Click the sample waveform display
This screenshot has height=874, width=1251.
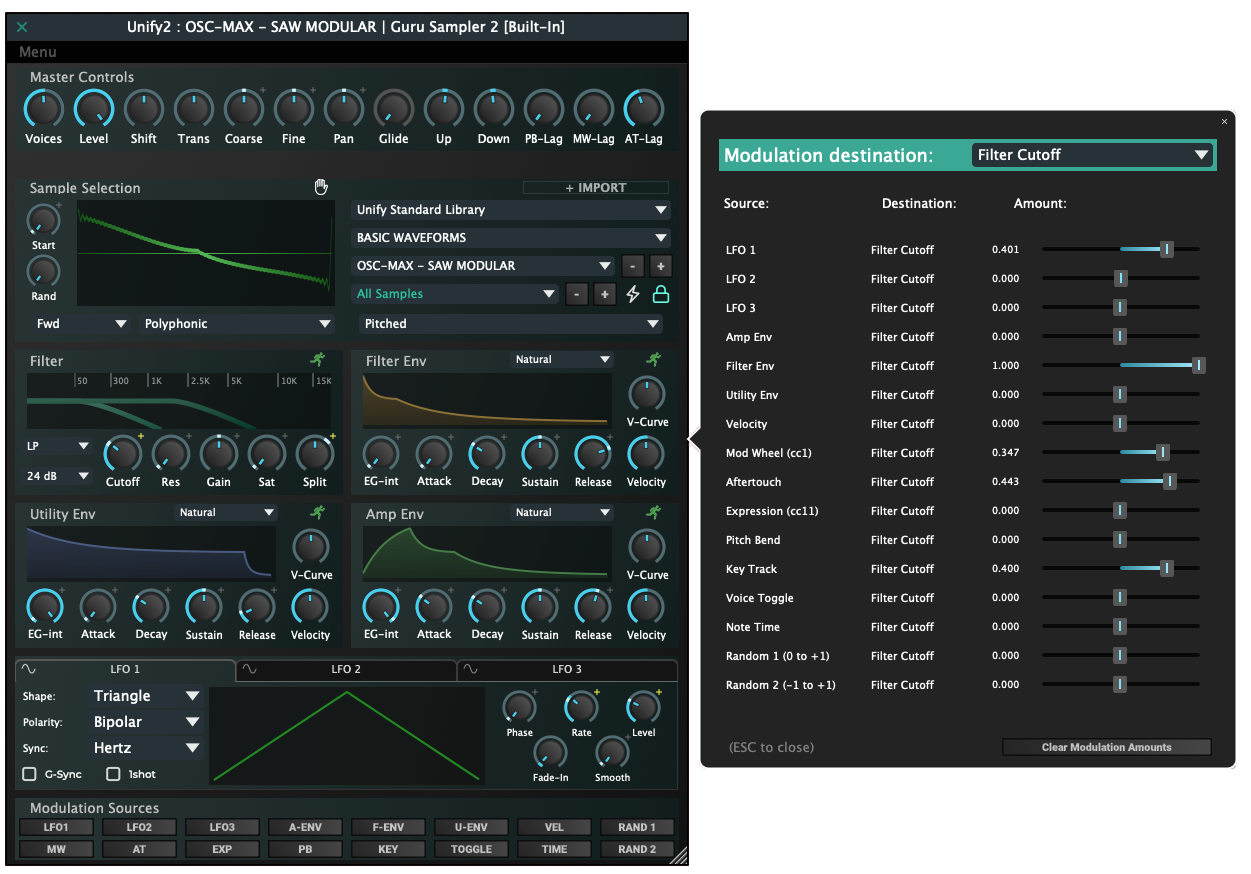pos(205,254)
